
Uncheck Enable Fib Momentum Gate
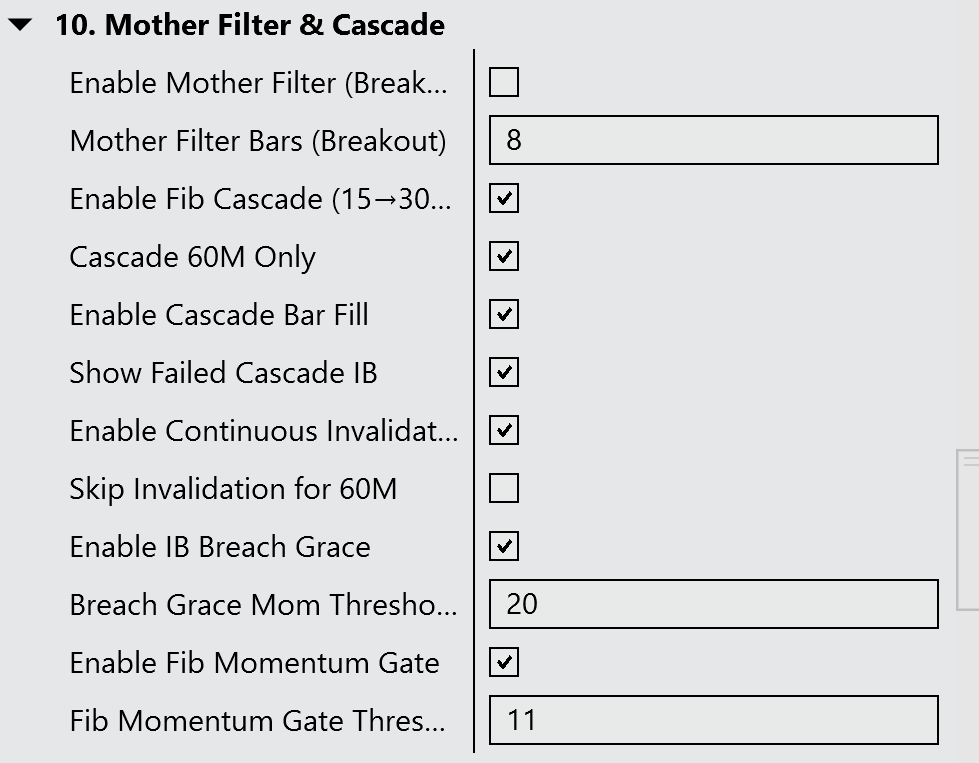(x=504, y=662)
